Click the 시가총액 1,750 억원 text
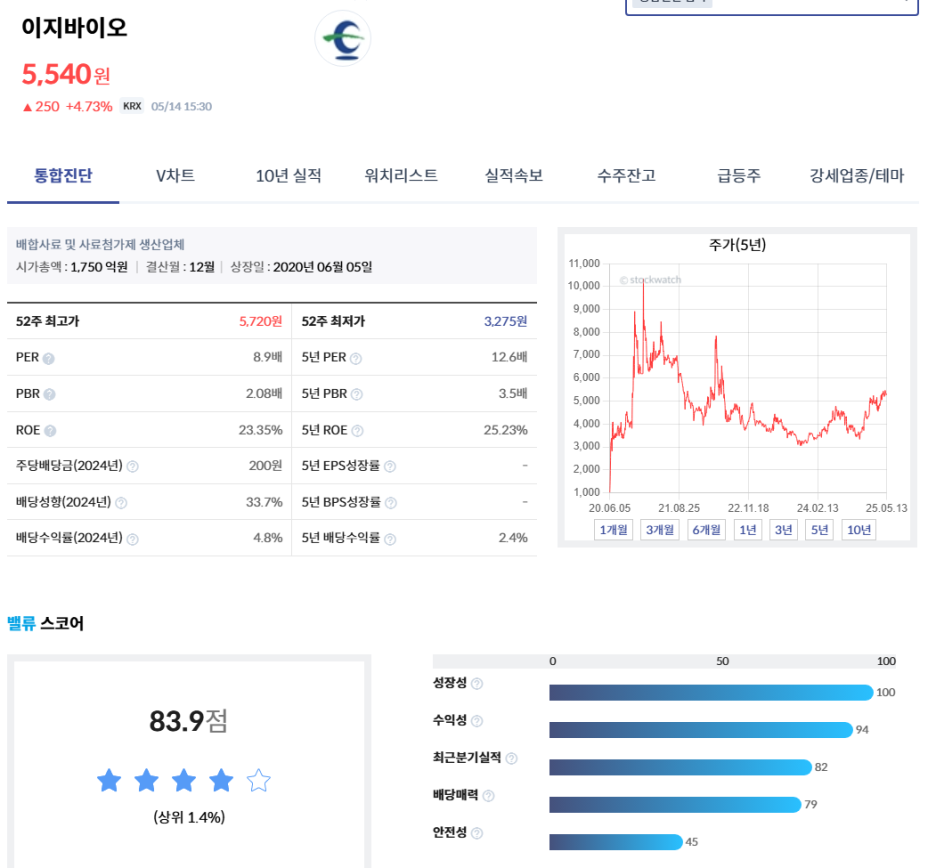The width and height of the screenshot is (936, 868). point(72,267)
